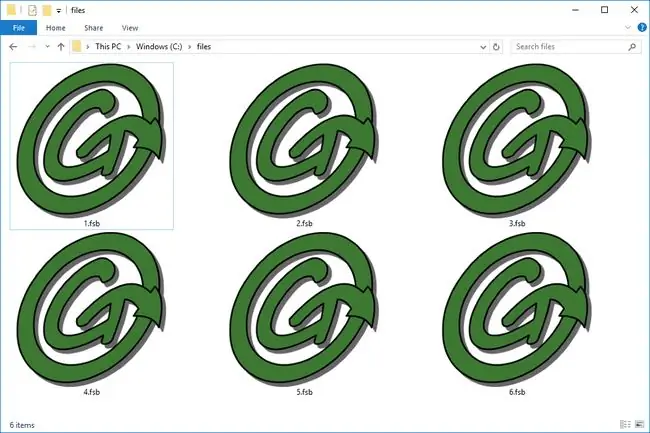Click Windows (C:) in the address path
This screenshot has width=650, height=433.
click(159, 47)
